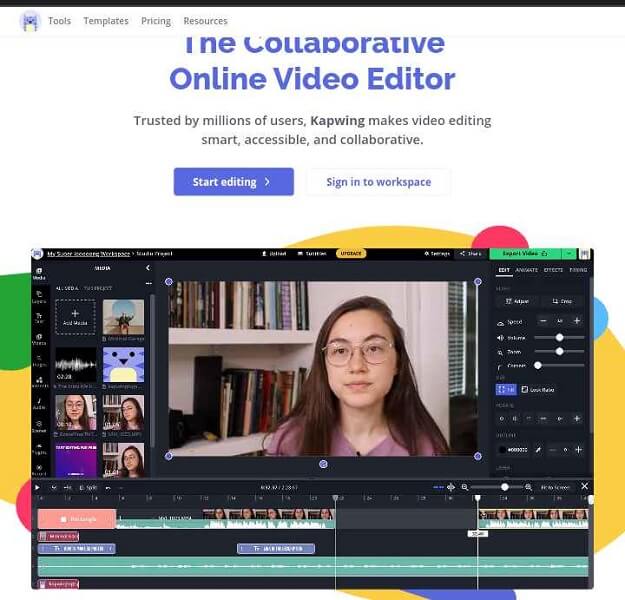Click Fit to Screen in the timeline
625x600 pixels.
click(555, 487)
